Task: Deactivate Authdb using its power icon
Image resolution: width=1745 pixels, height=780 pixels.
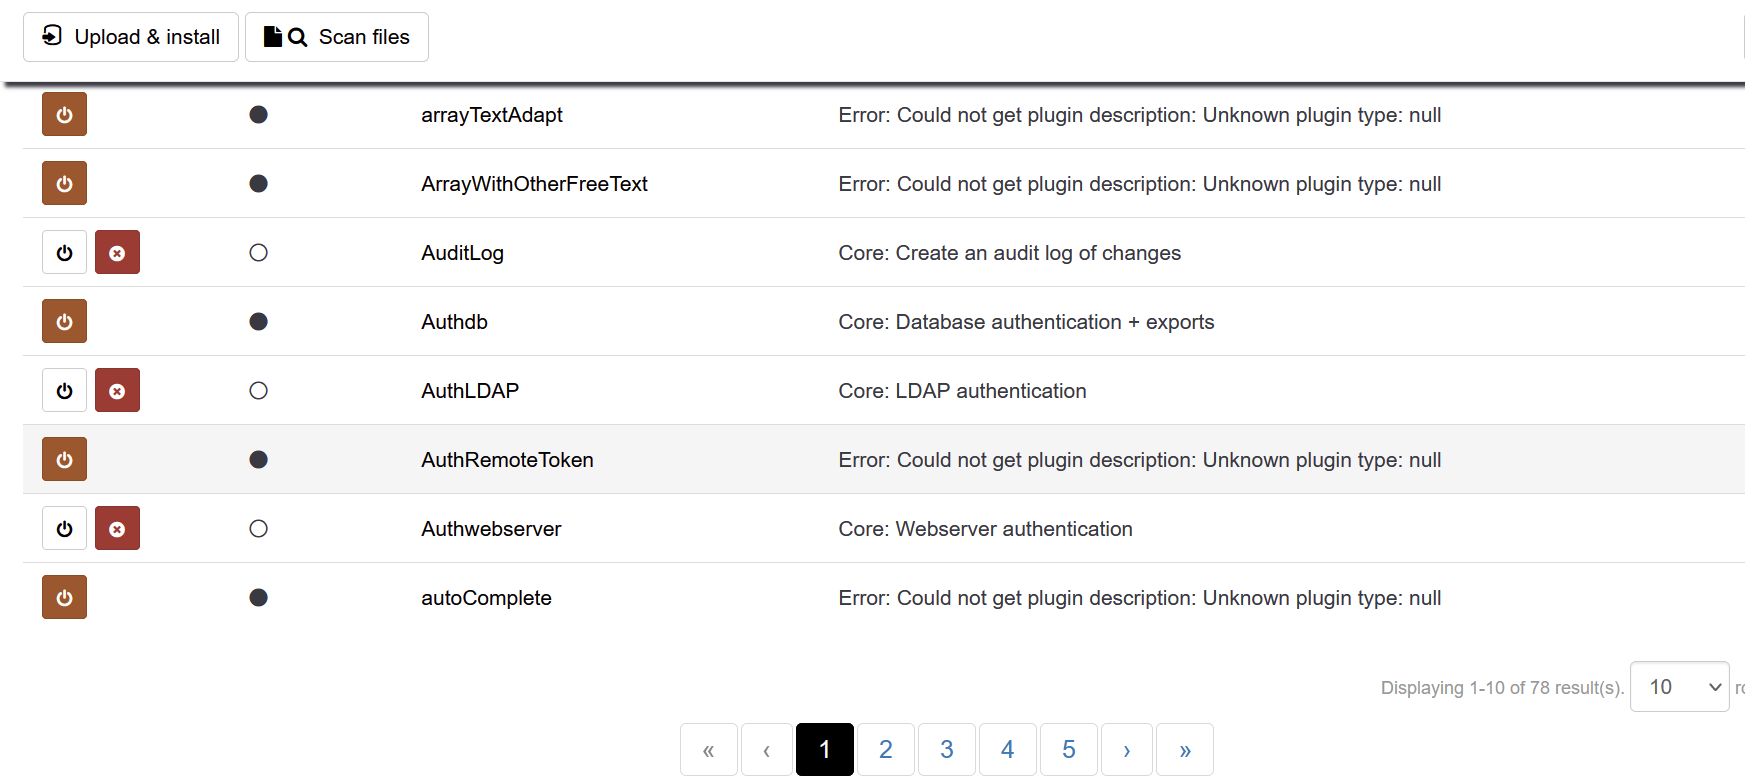Action: (64, 322)
